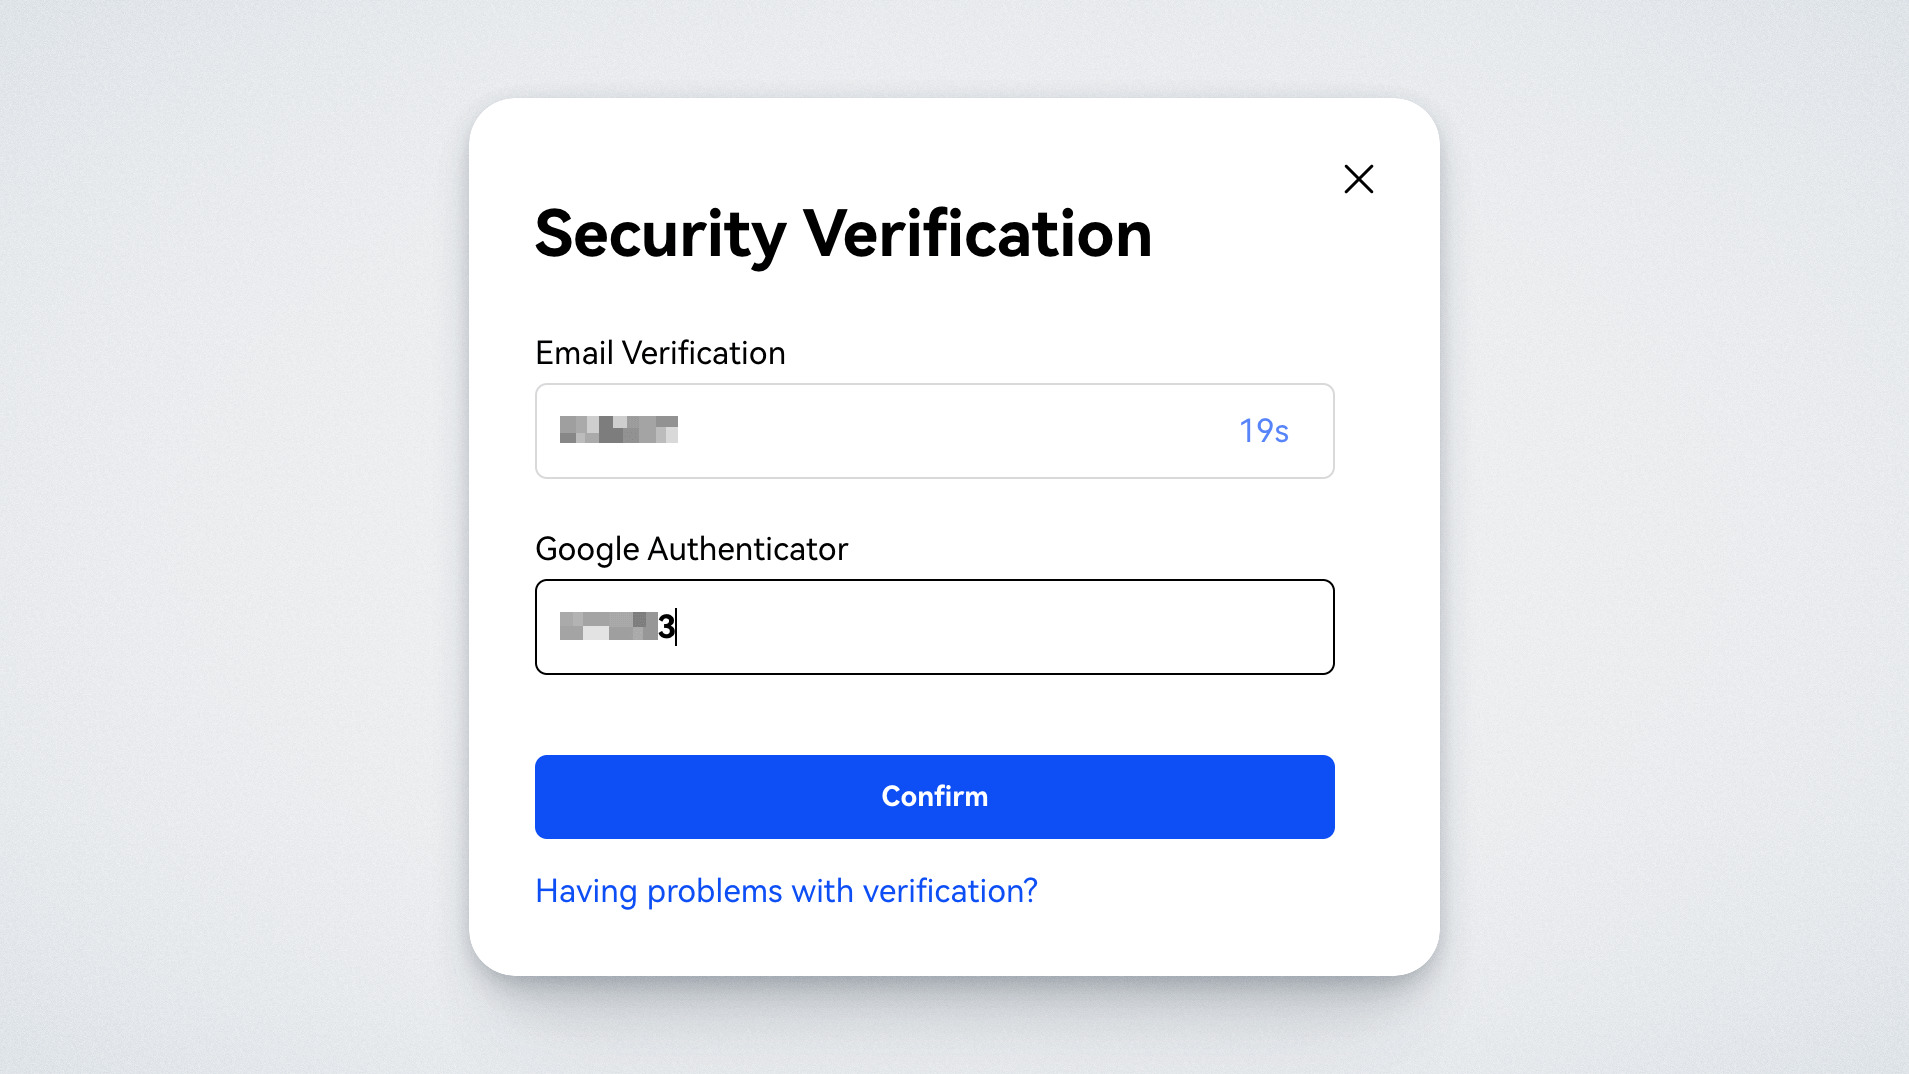Click the word problems in help link
This screenshot has width=1909, height=1074.
pos(714,891)
